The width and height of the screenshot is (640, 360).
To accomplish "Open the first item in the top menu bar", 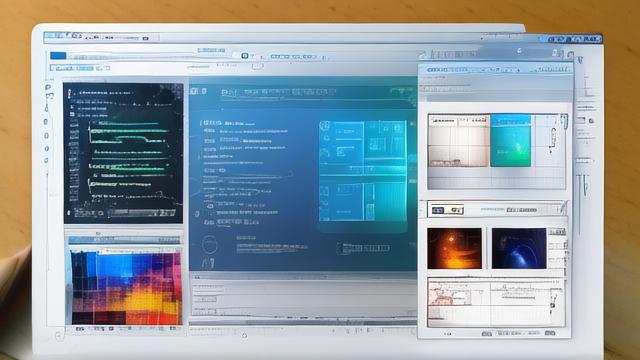I will click(x=54, y=36).
